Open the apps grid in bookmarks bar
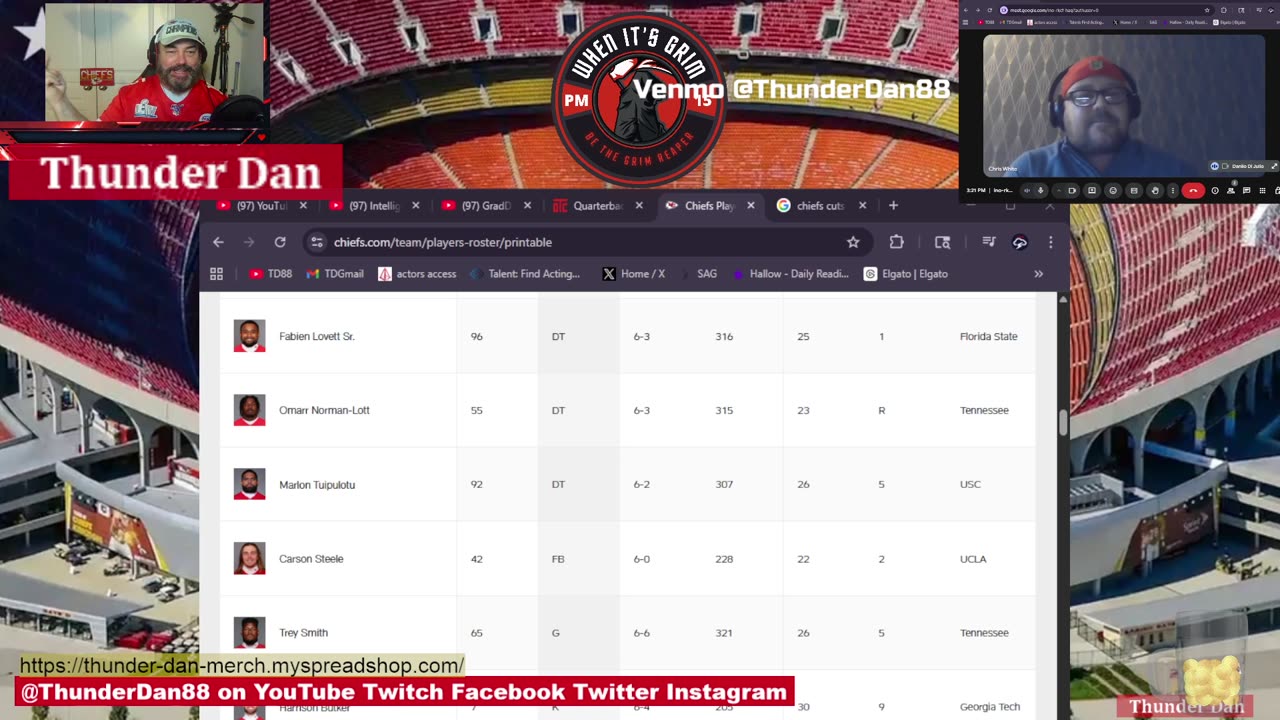1280x720 pixels. (216, 274)
